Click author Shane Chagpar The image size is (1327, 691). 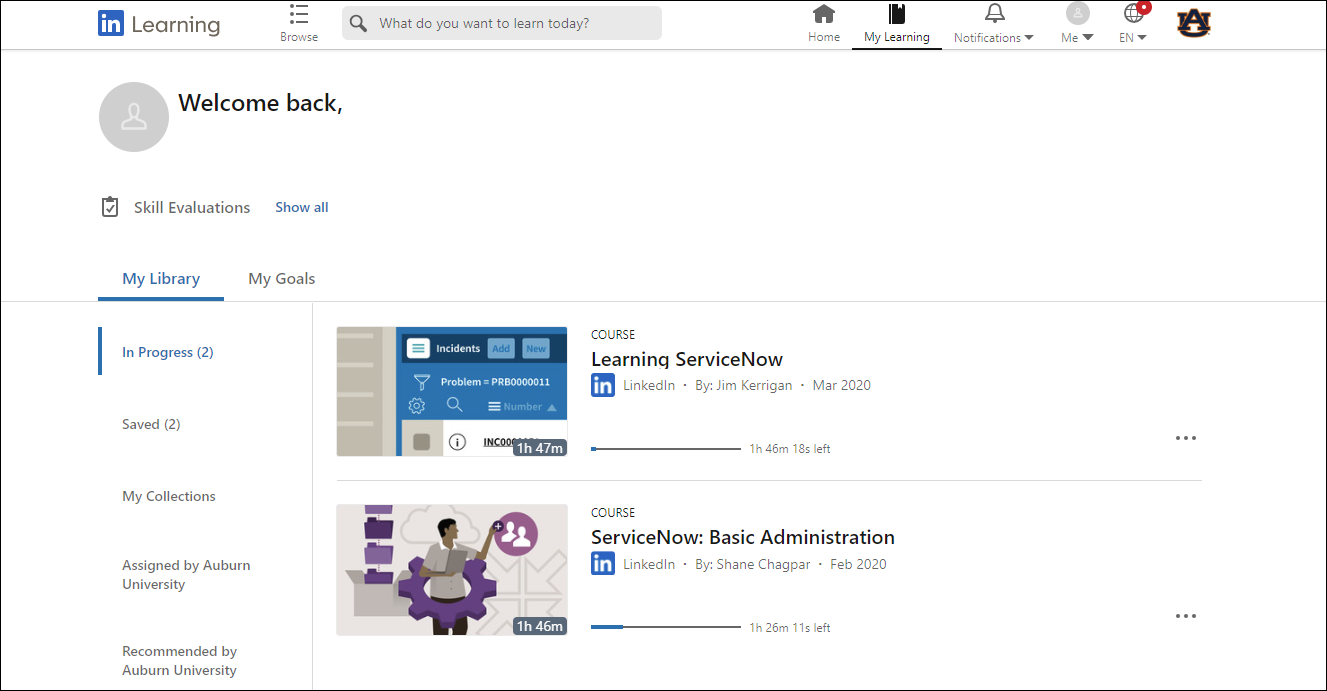point(752,564)
